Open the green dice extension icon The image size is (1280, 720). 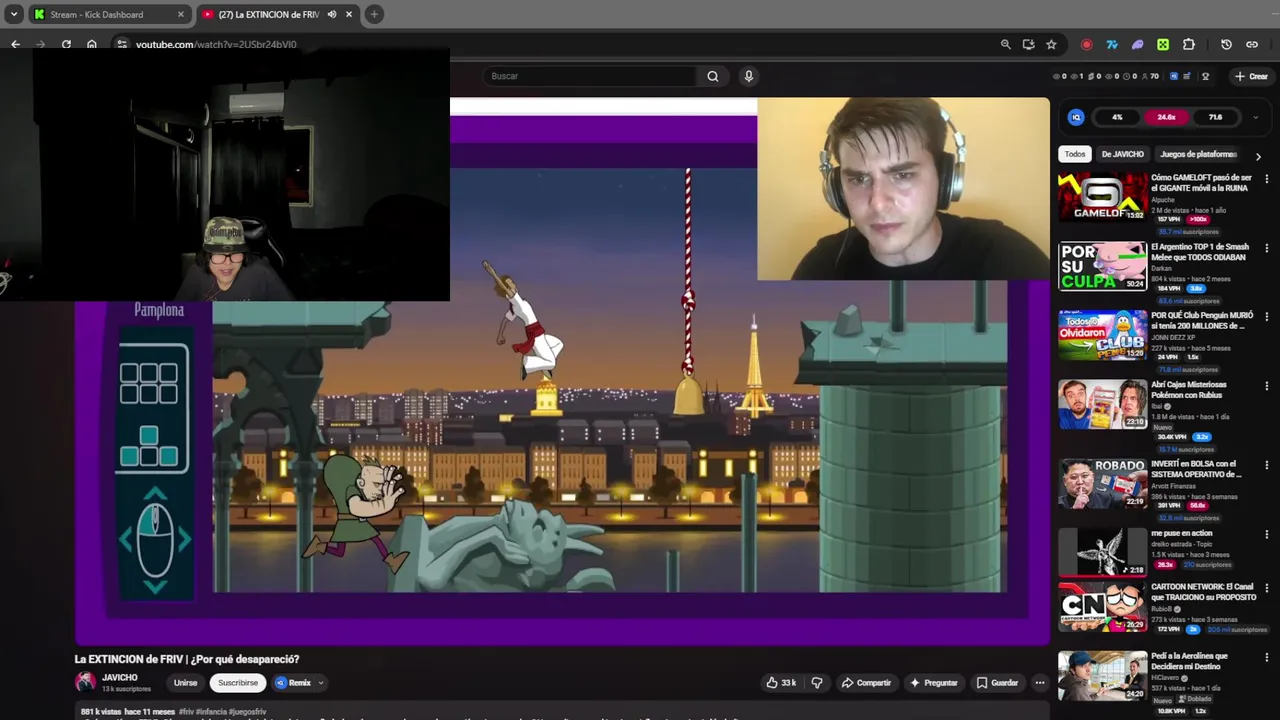pos(1163,44)
